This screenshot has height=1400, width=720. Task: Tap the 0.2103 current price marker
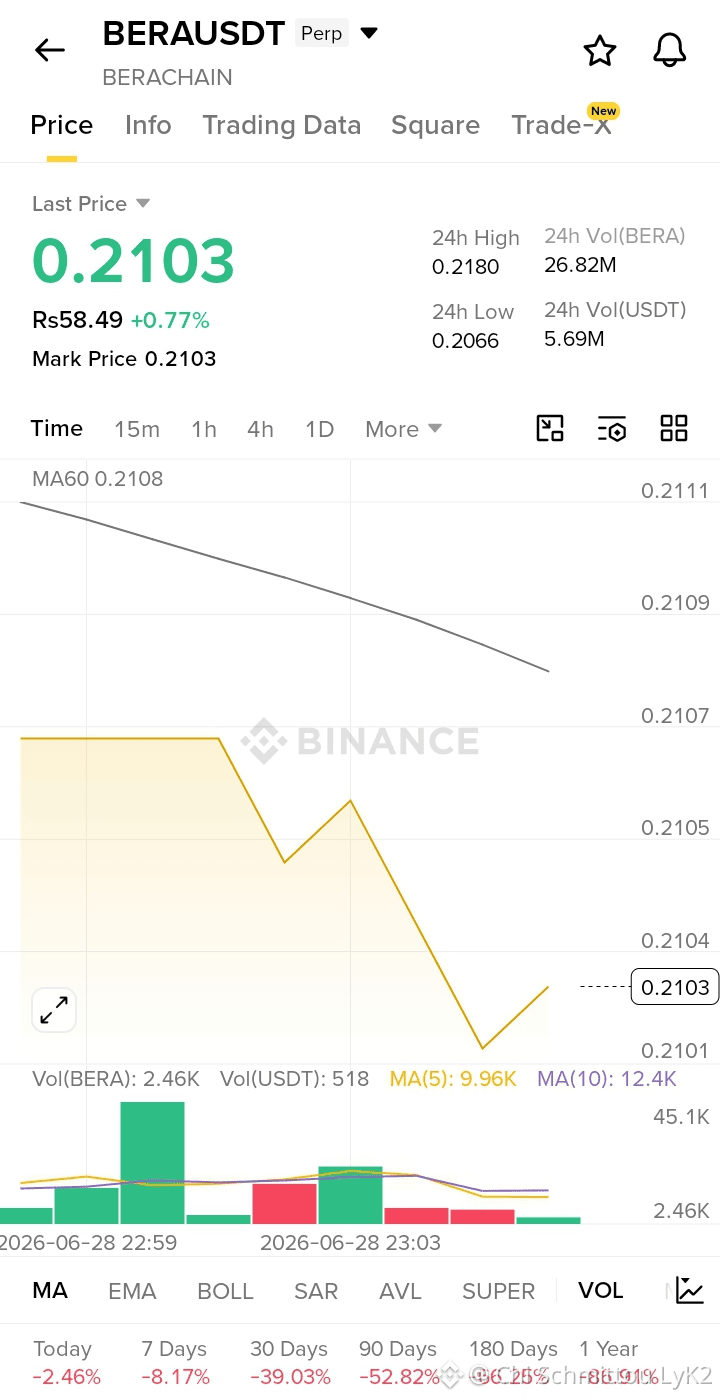click(676, 987)
